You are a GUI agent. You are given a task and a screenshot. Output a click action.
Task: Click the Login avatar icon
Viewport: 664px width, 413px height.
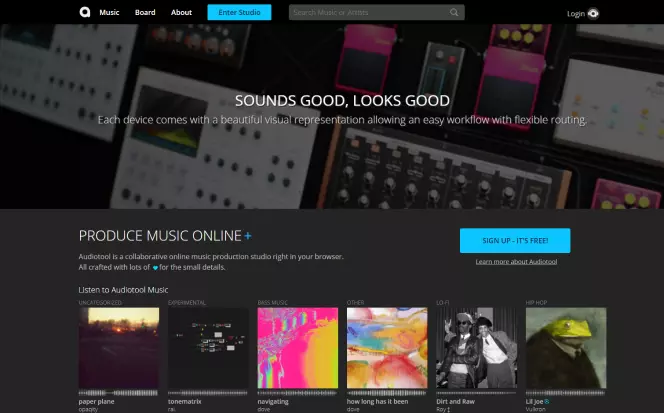(593, 14)
